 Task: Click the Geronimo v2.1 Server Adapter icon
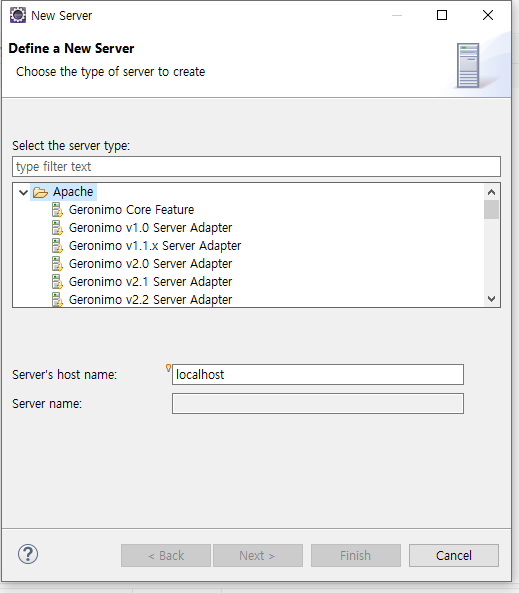pos(57,282)
